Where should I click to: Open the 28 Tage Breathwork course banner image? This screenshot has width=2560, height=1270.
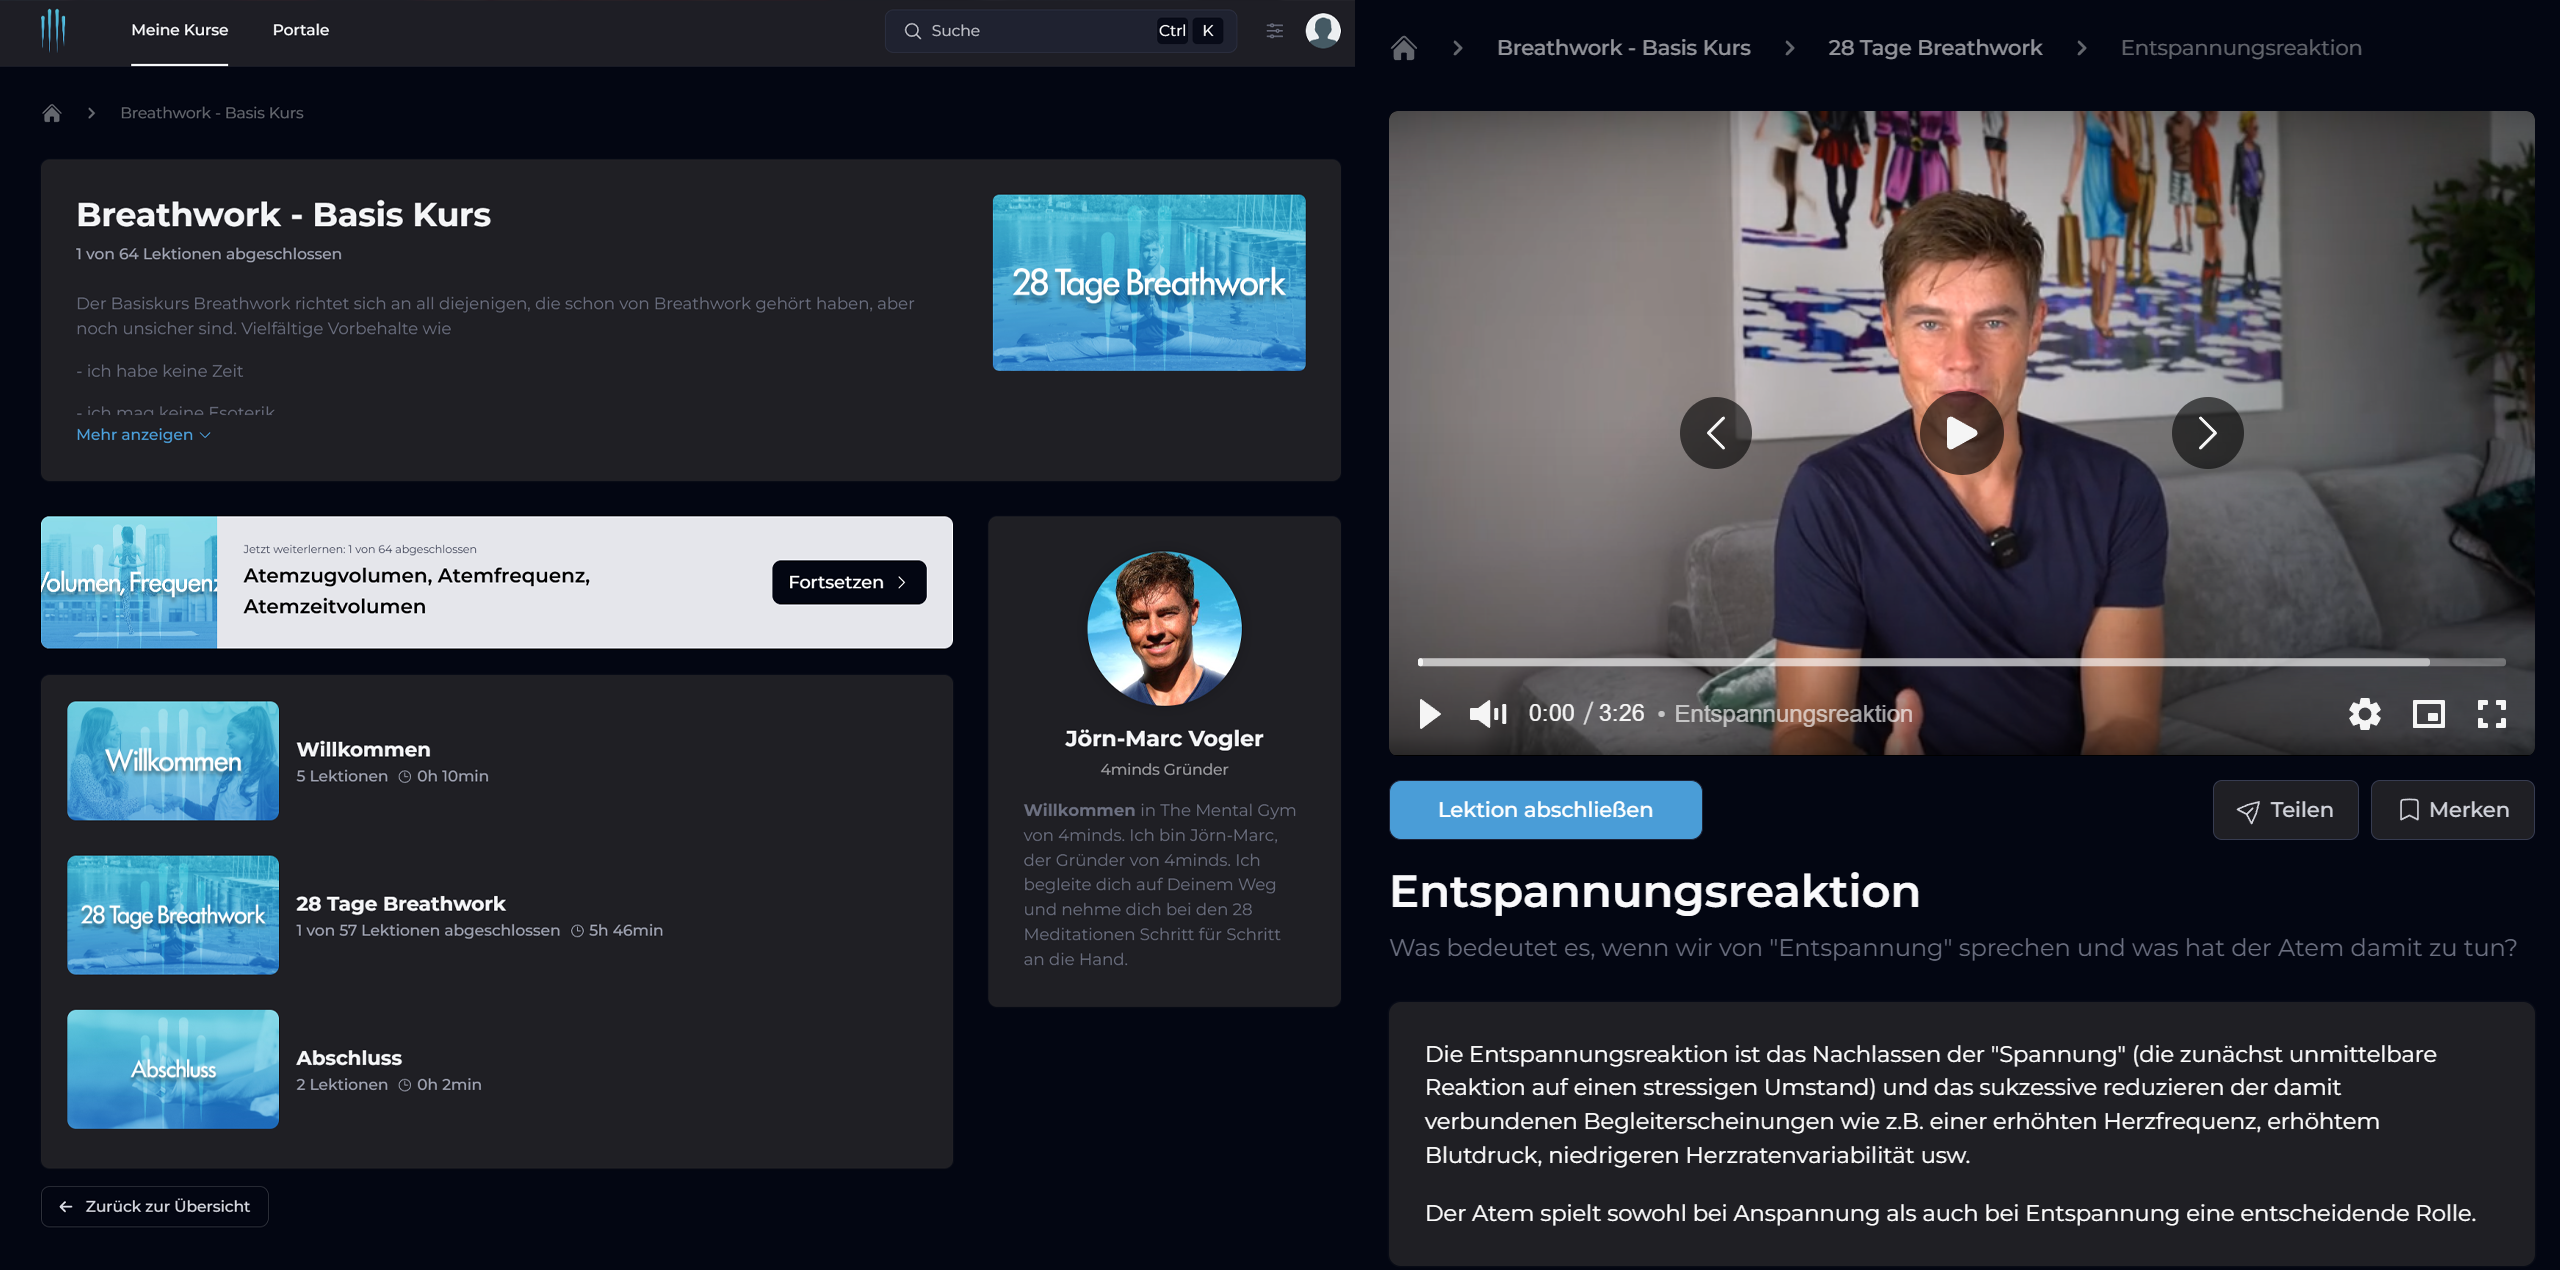click(x=1148, y=283)
